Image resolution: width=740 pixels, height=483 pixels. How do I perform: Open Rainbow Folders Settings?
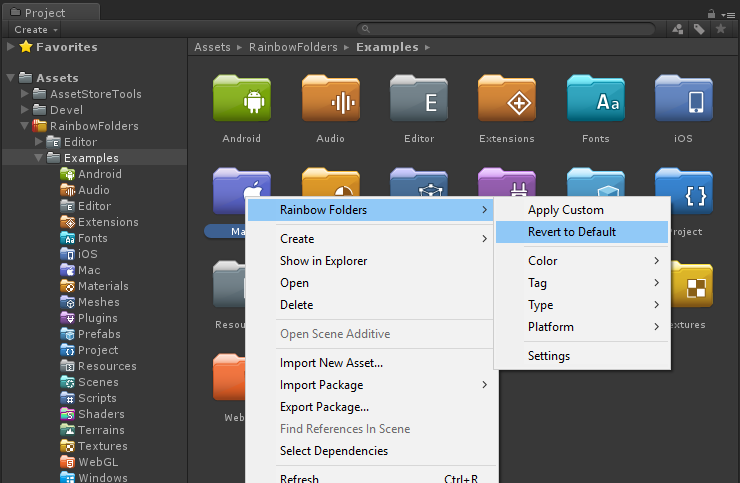(x=582, y=356)
